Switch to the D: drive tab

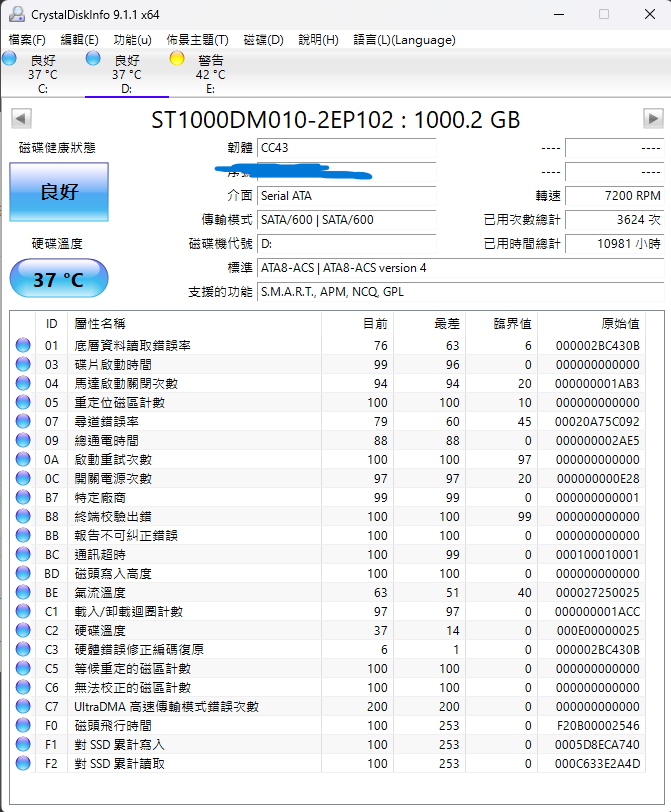[x=127, y=74]
